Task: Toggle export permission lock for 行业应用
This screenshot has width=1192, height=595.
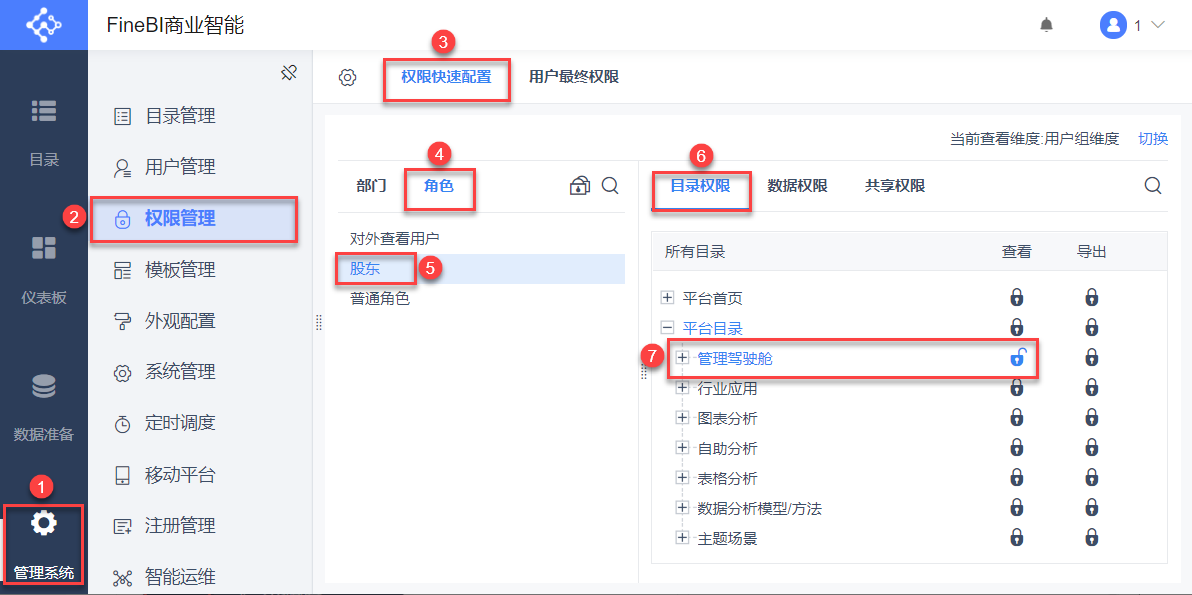Action: pyautogui.click(x=1092, y=388)
